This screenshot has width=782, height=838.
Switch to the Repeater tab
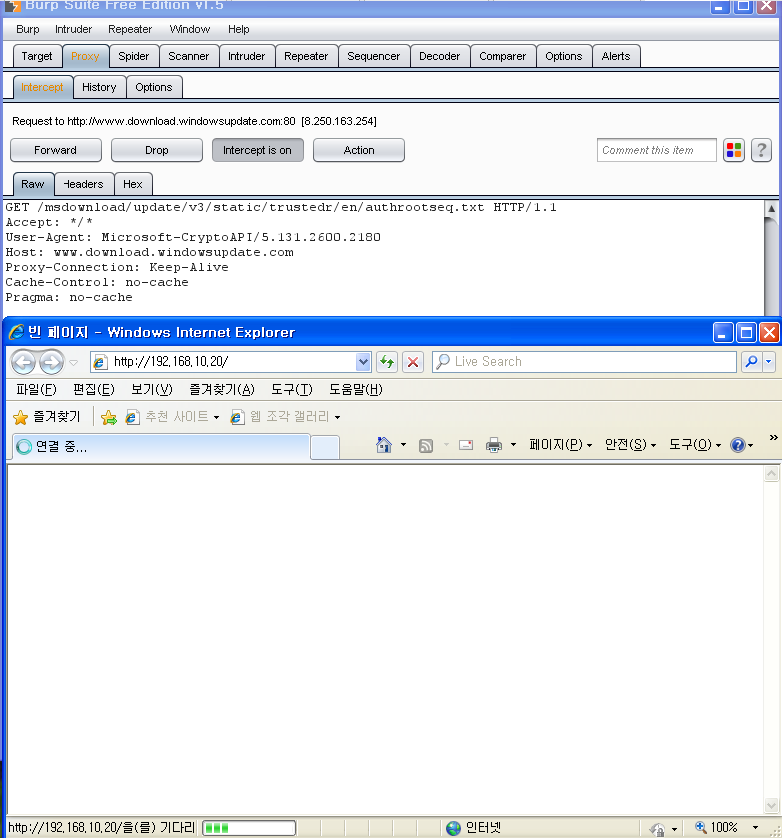tap(306, 57)
